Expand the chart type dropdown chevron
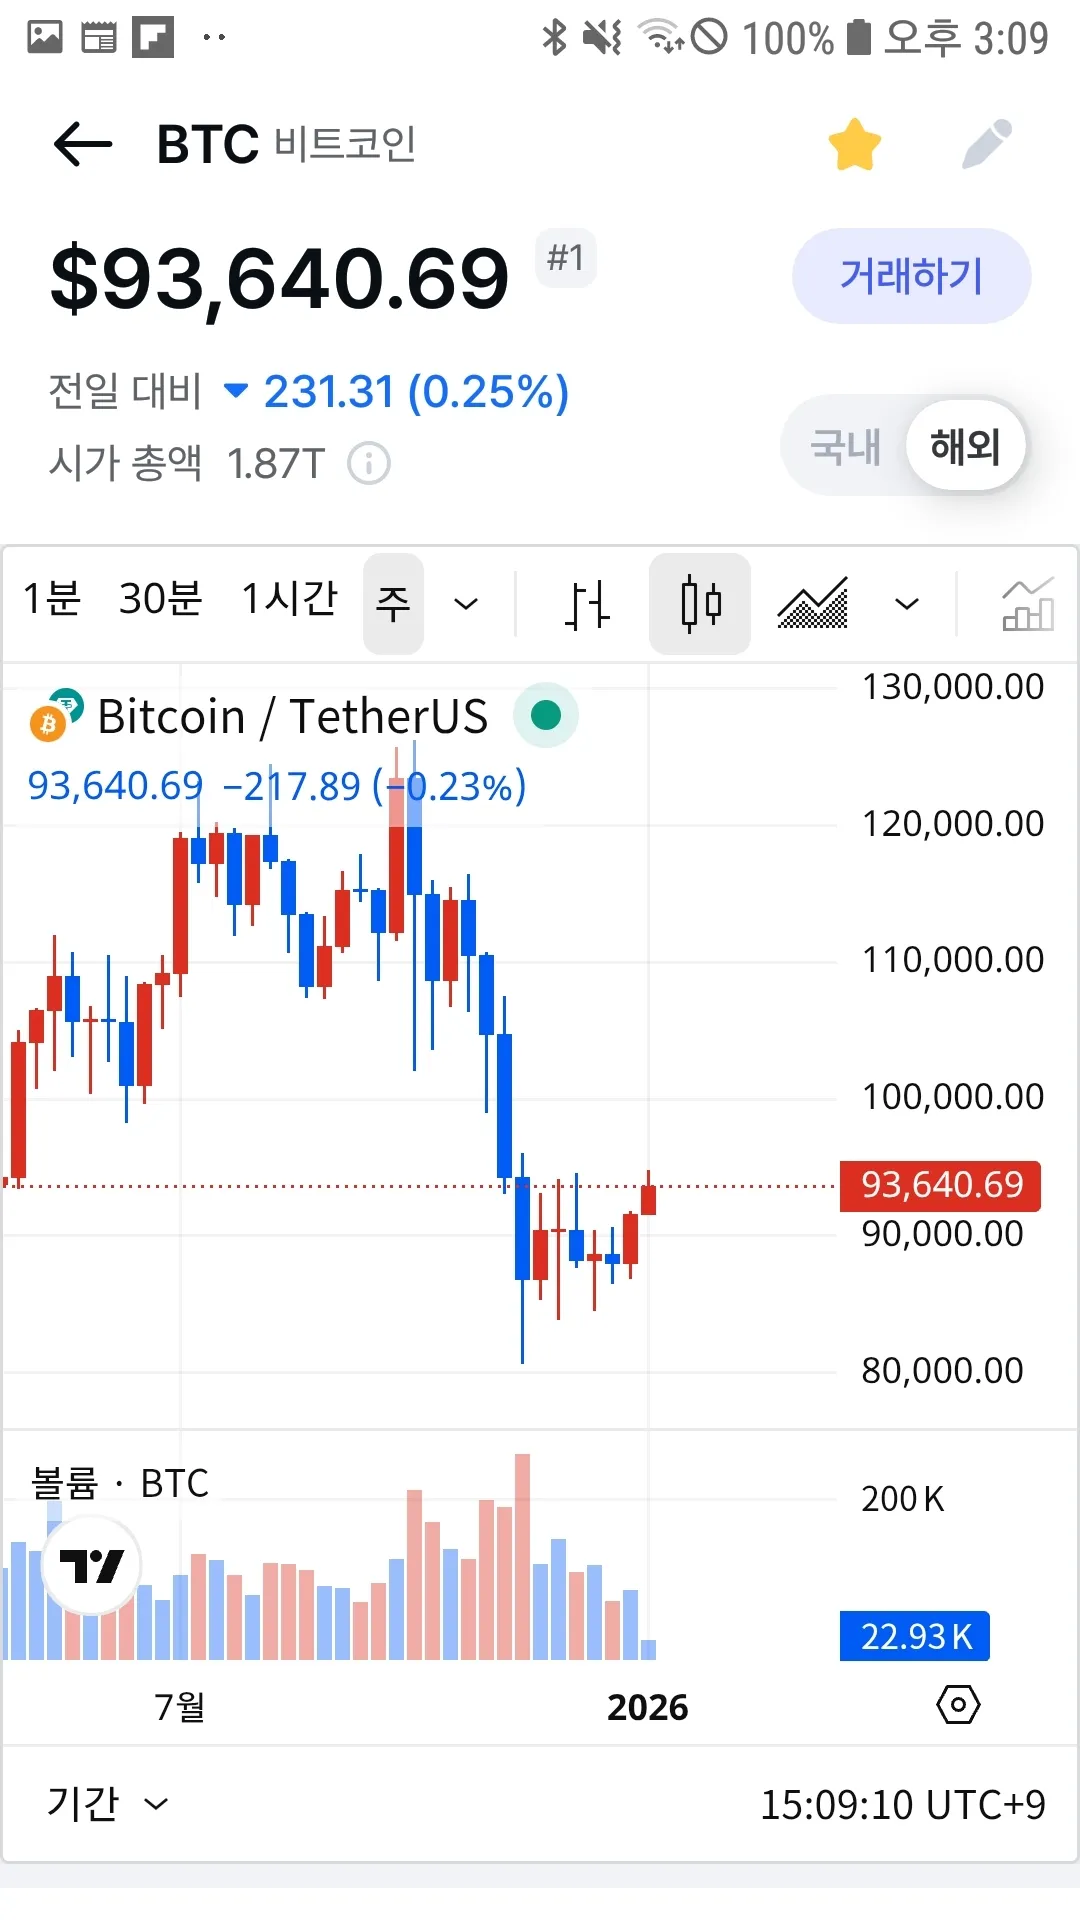Viewport: 1080px width, 1920px height. 907,604
